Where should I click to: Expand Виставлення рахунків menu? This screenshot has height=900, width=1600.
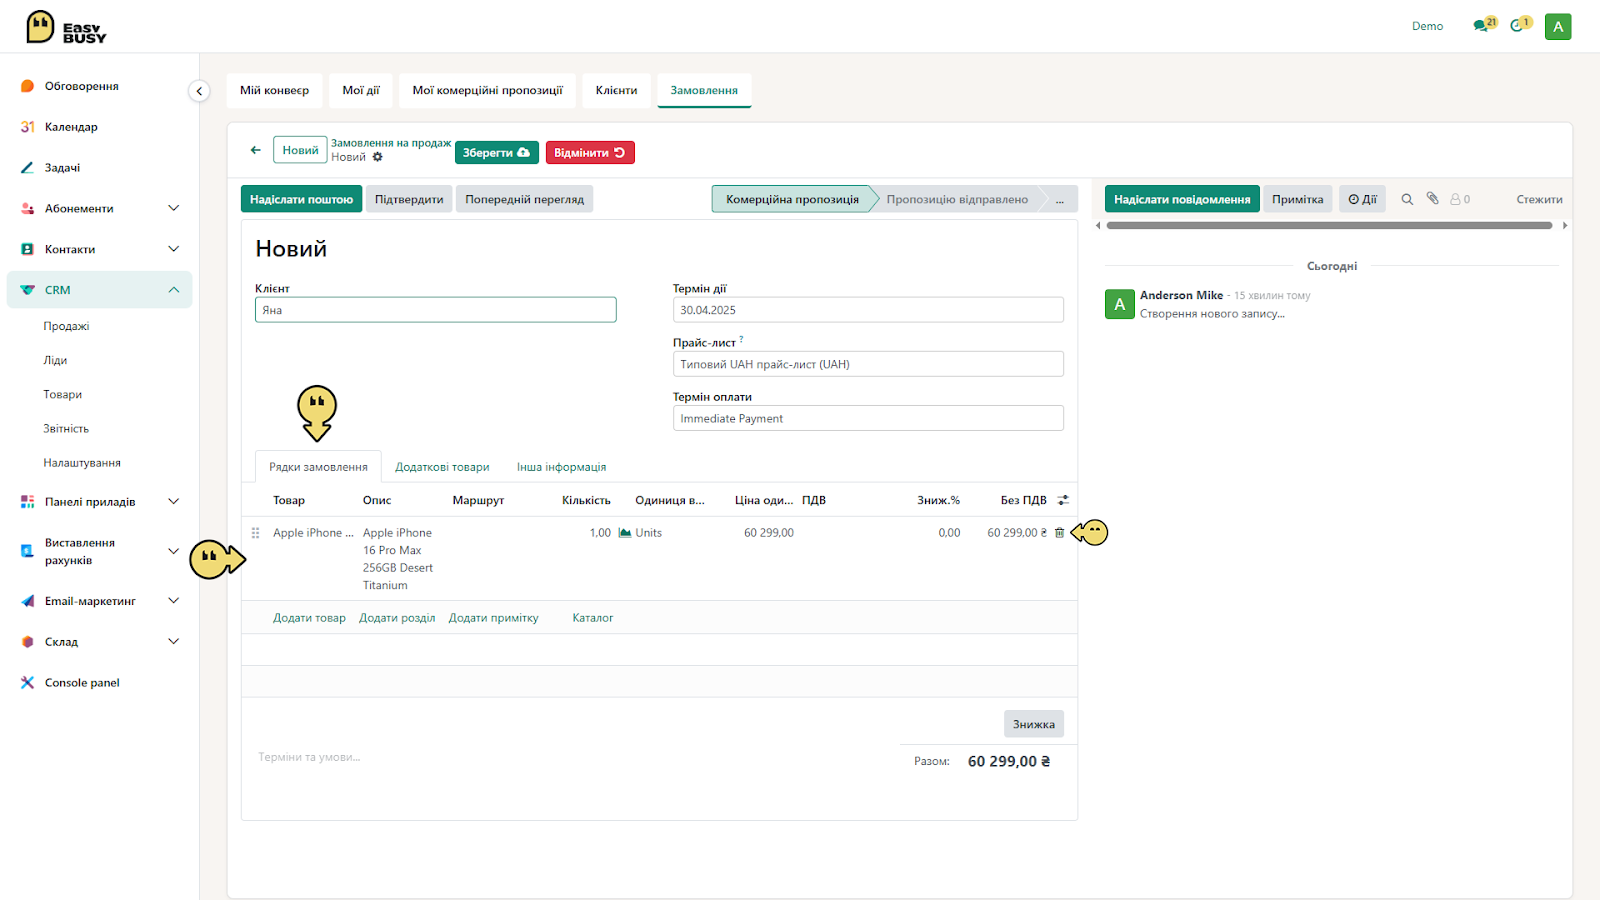[174, 551]
